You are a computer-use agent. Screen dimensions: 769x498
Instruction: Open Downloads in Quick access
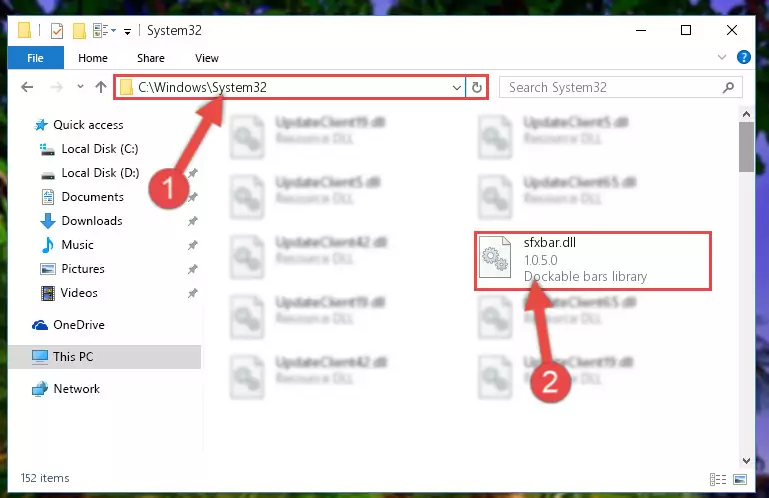point(92,221)
